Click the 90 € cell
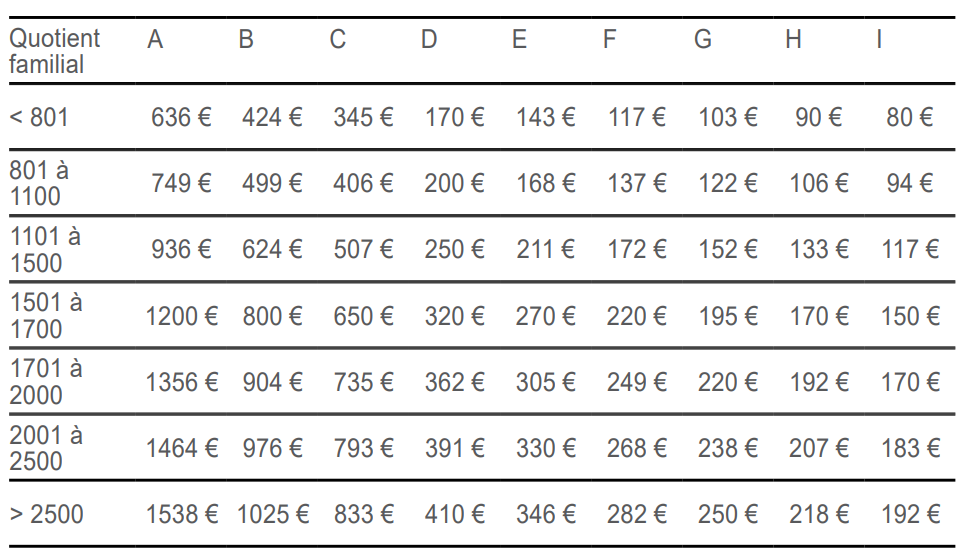Screen dimensions: 967x556 pyautogui.click(x=818, y=117)
